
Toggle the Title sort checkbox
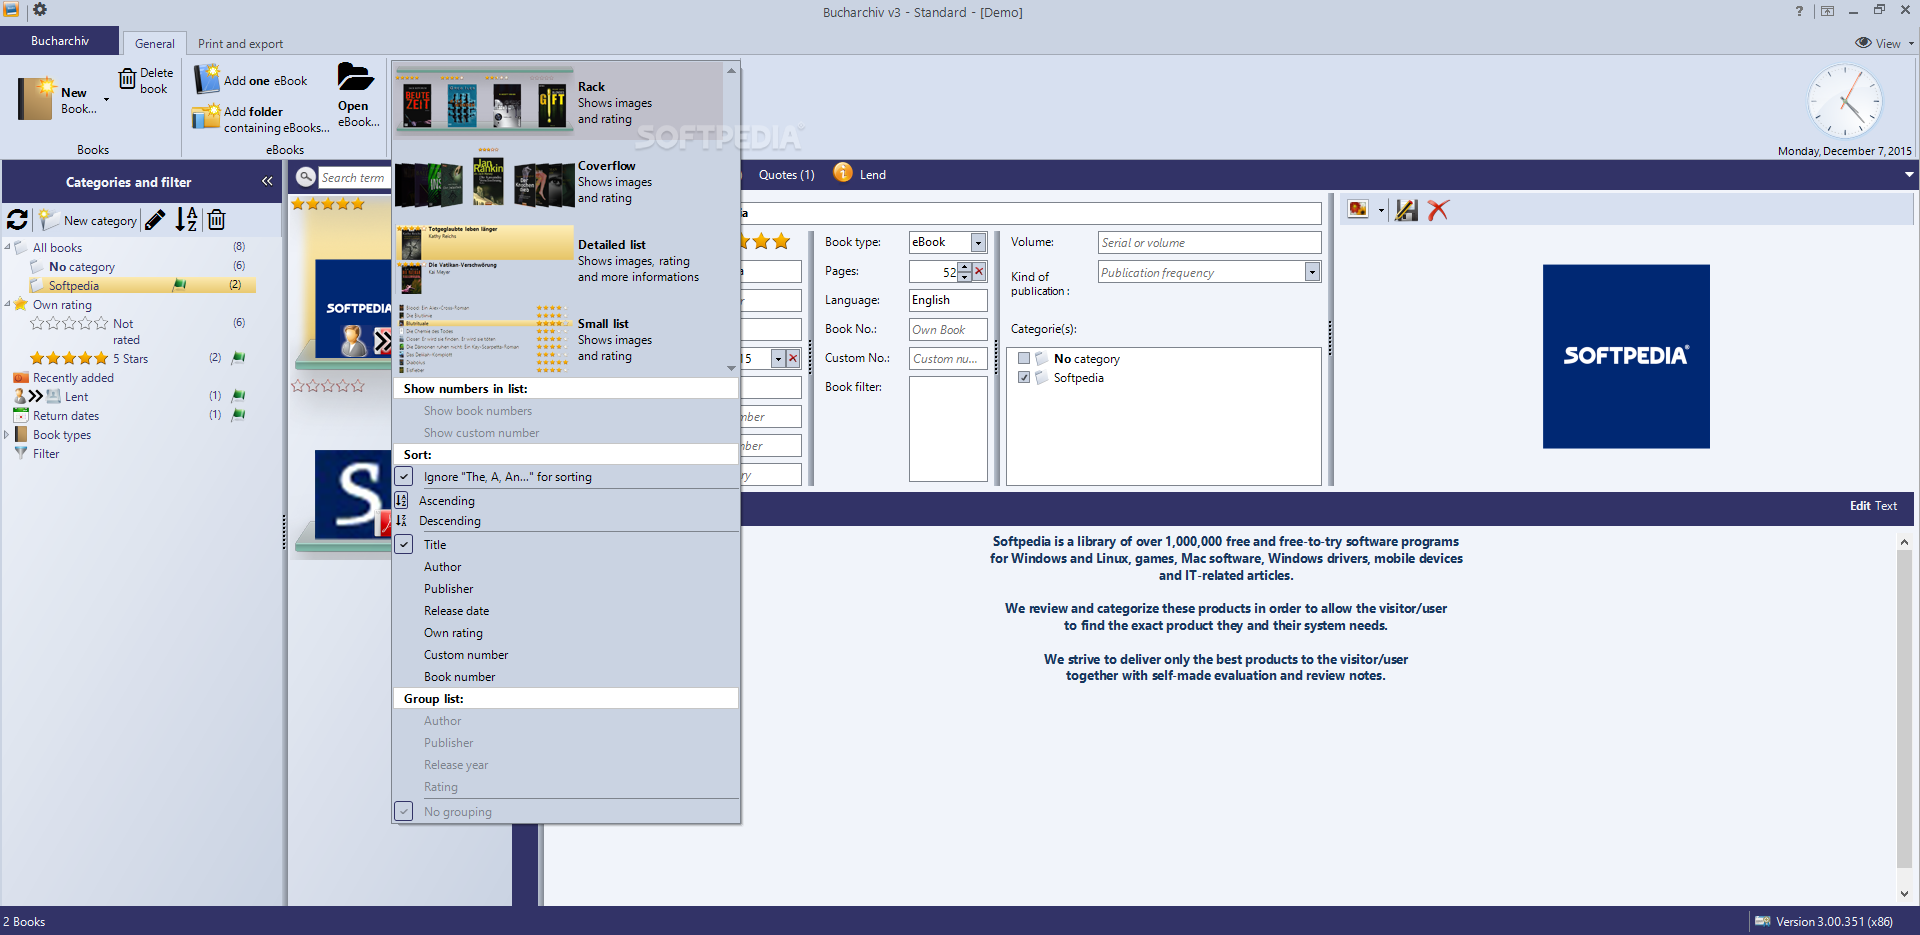[404, 544]
